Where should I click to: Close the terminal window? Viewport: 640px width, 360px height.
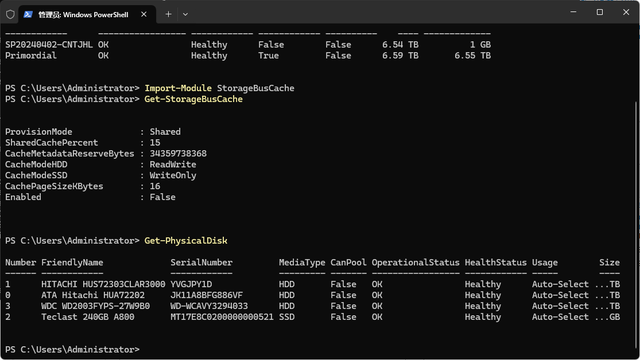click(626, 12)
